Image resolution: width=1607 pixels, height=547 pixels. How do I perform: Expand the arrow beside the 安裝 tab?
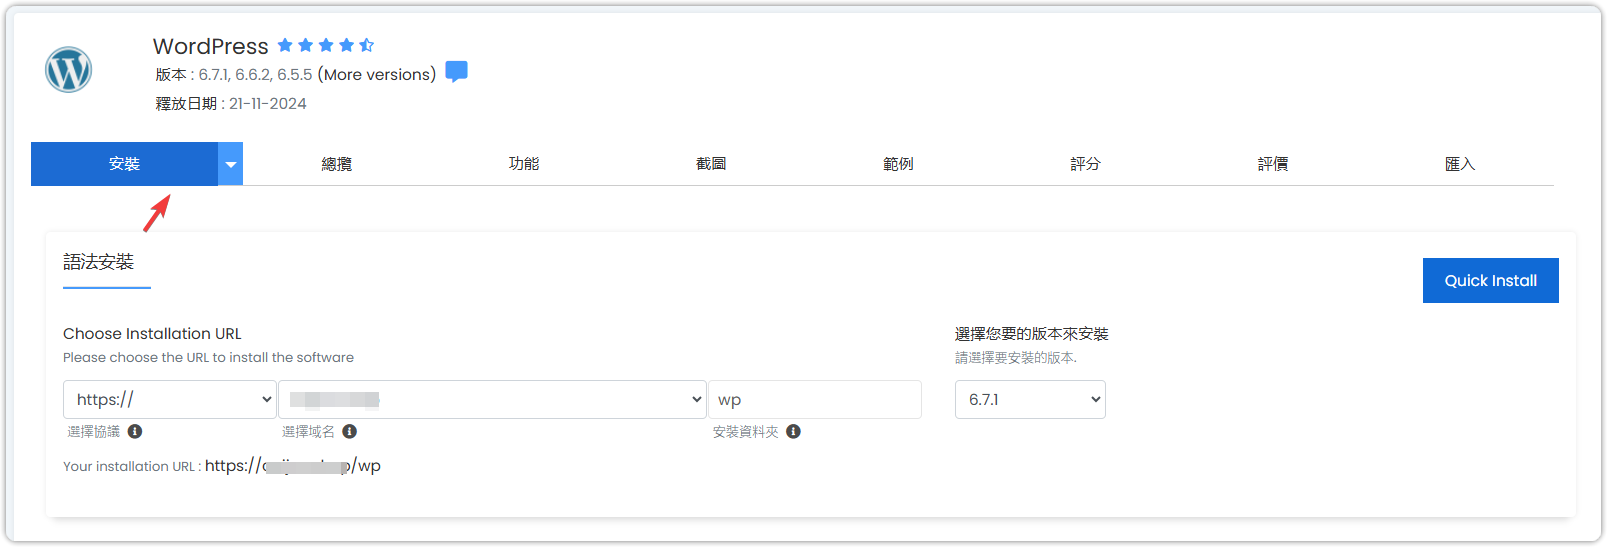pos(231,164)
